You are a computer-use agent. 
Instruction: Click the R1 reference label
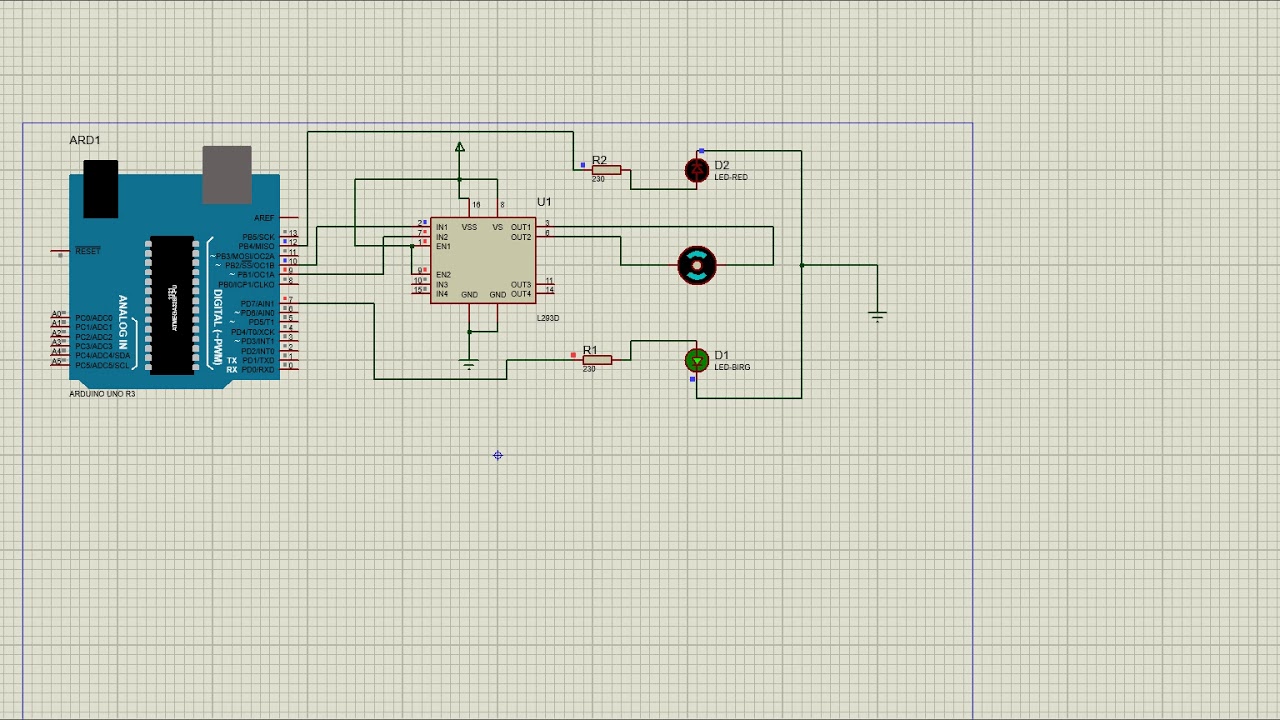(590, 350)
